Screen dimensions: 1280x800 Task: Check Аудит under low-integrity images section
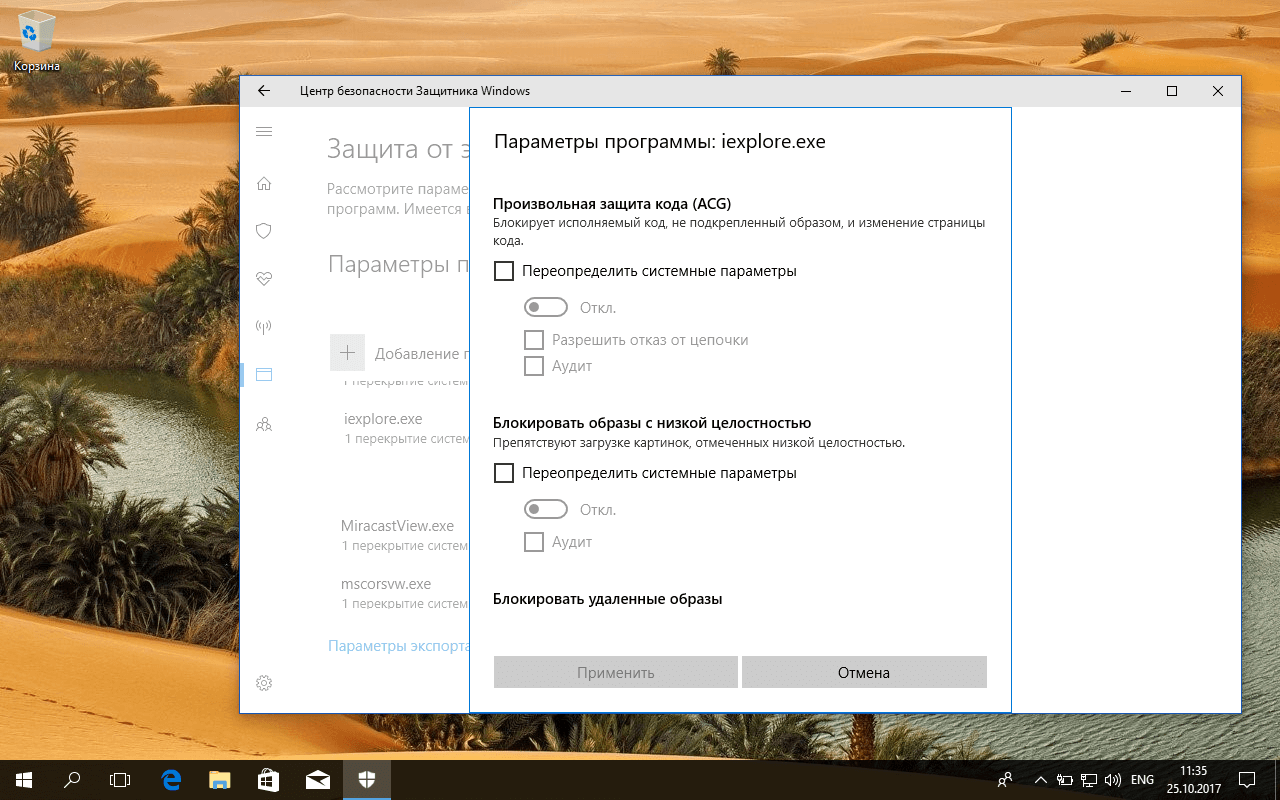(534, 542)
